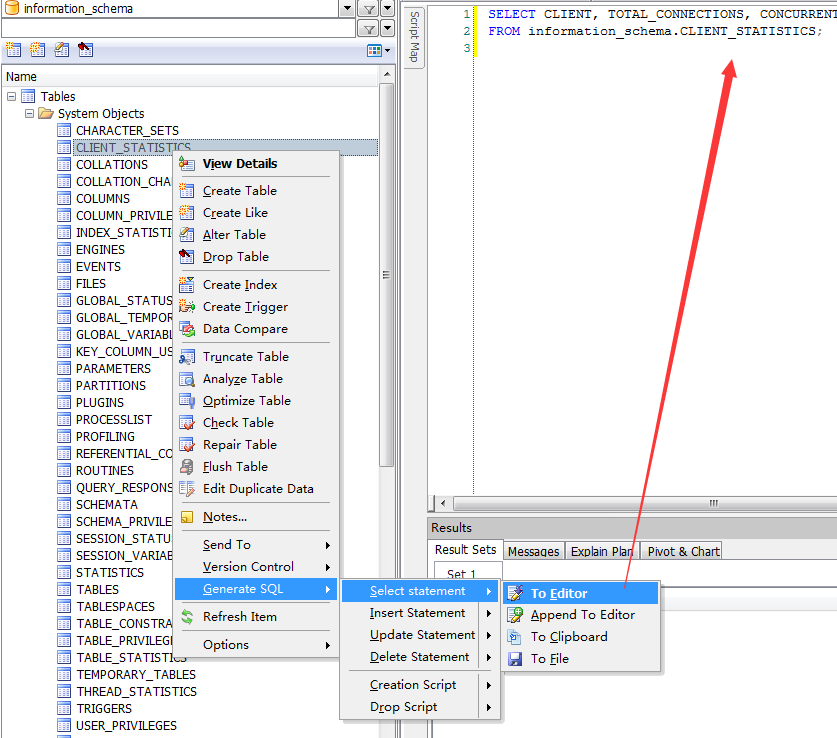Open the Select statement submenu

pyautogui.click(x=420, y=591)
